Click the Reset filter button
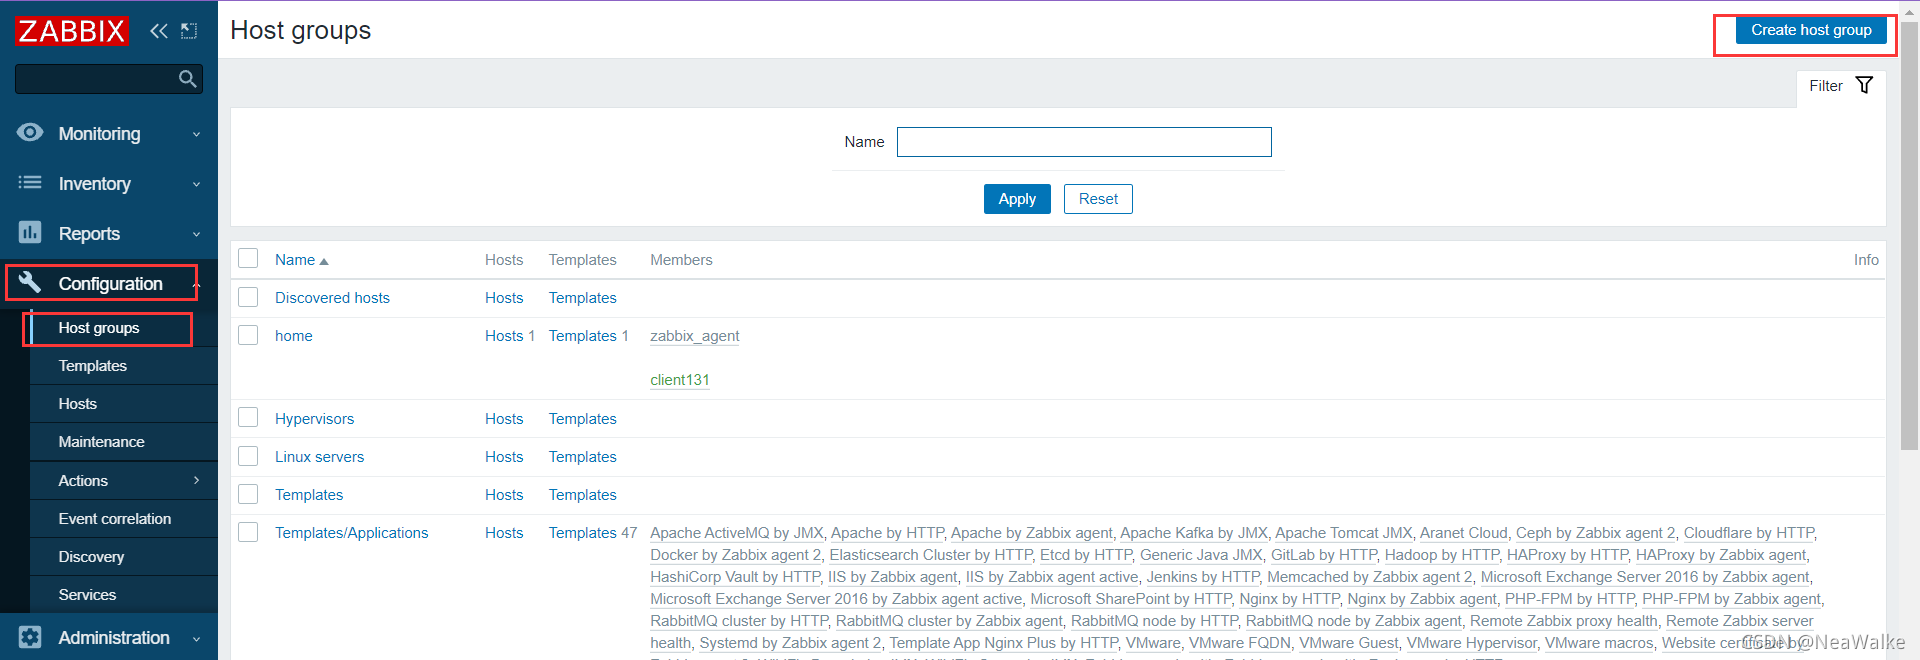 pos(1098,199)
